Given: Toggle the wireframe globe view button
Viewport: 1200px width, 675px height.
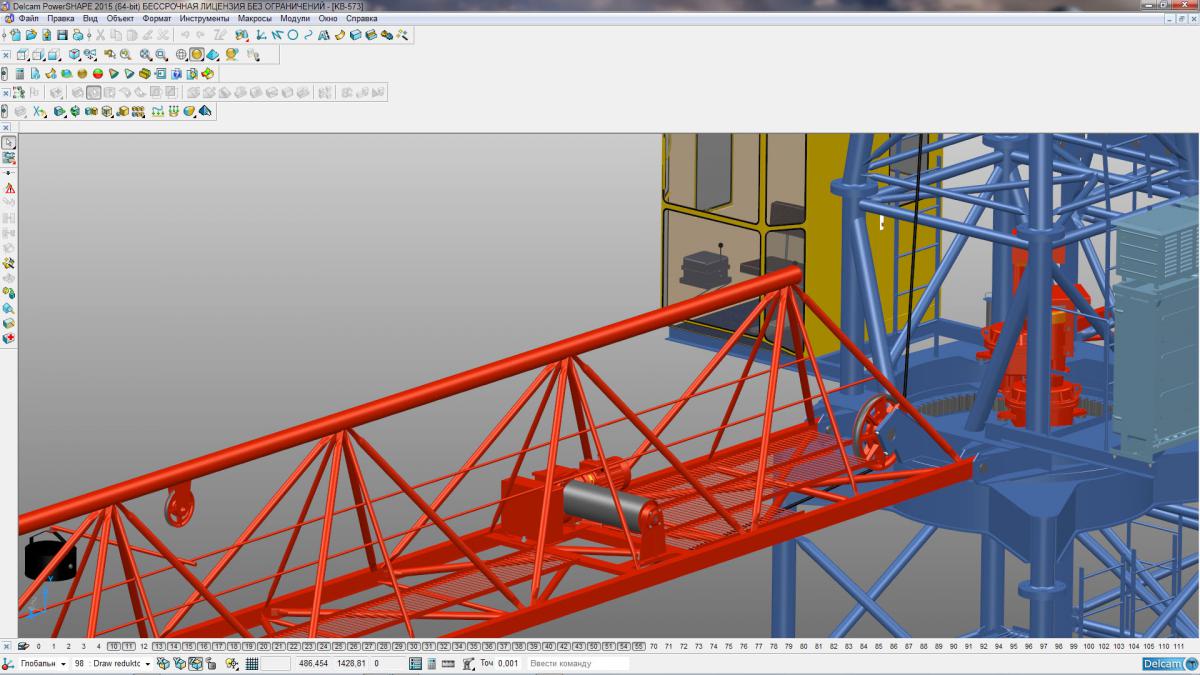Looking at the screenshot, I should 181,55.
